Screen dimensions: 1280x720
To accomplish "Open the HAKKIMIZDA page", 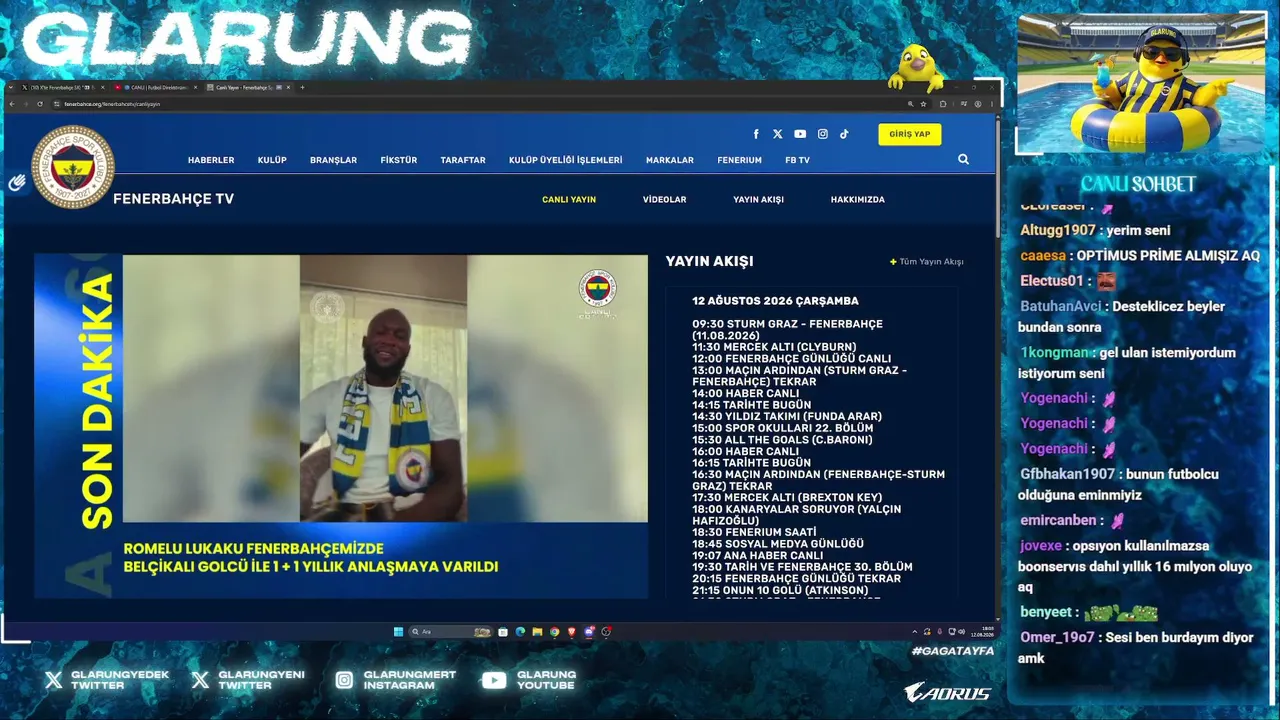I will click(857, 200).
